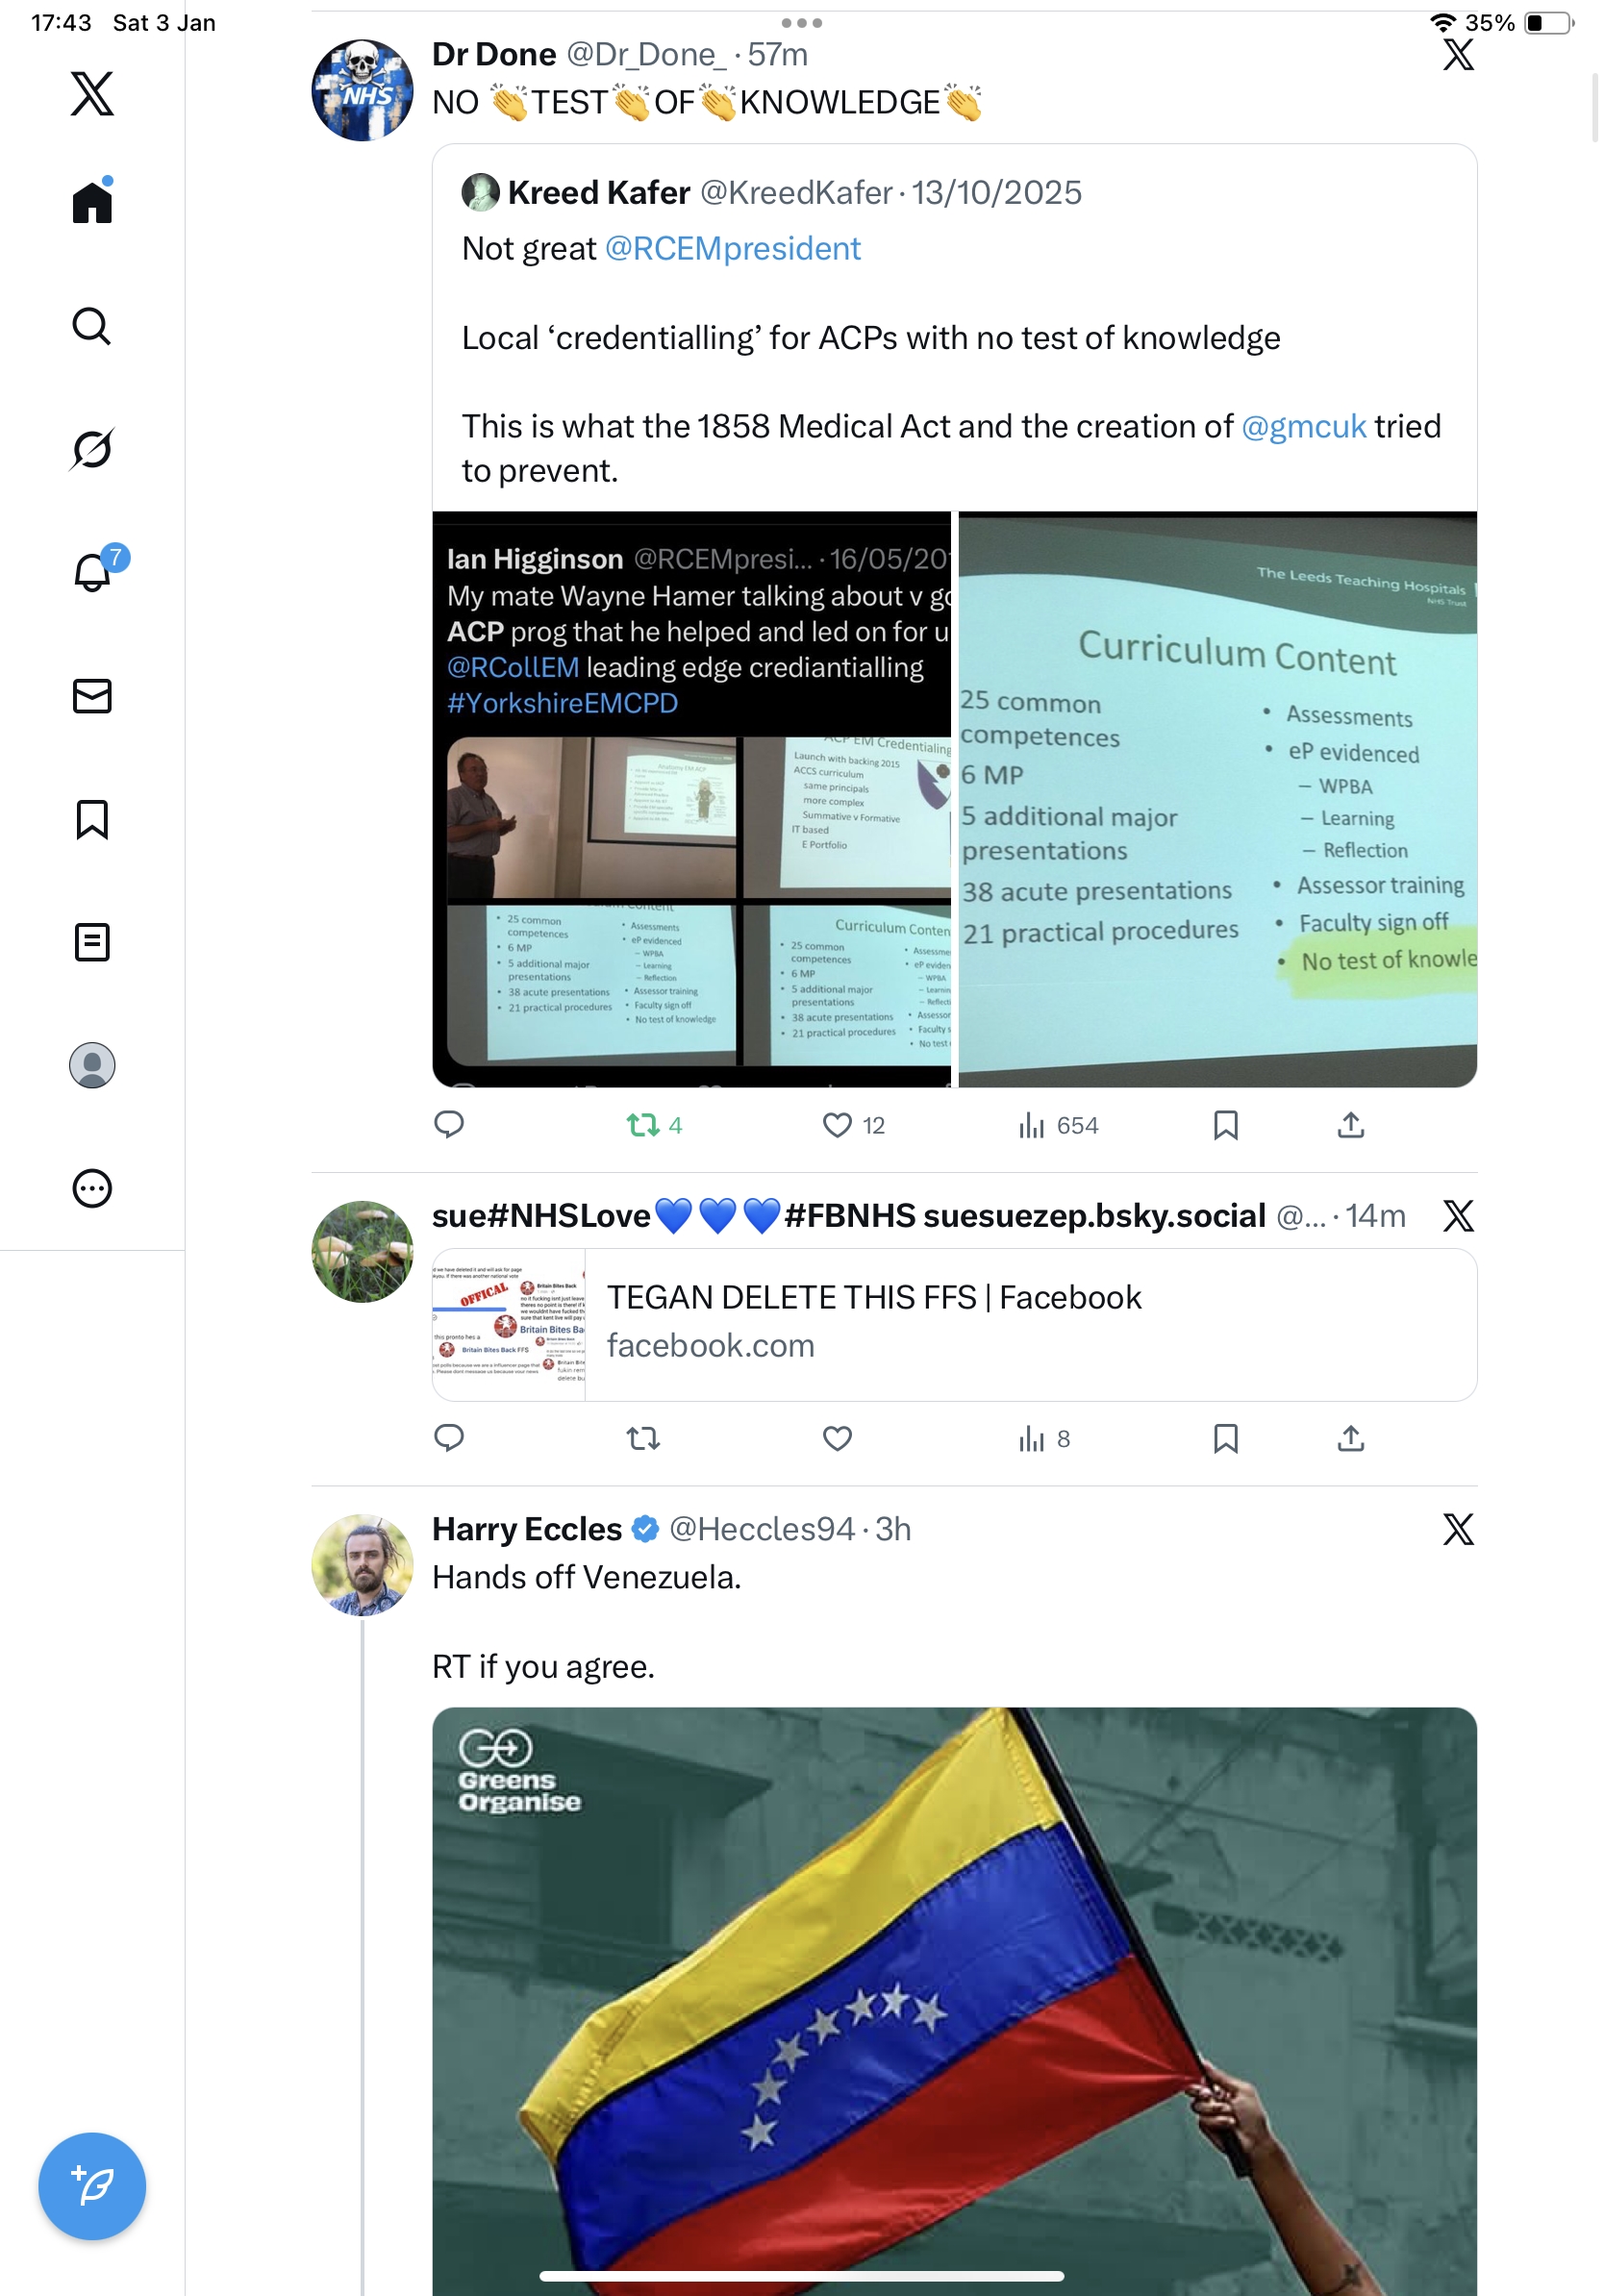Toggle like on Dr Done's post
1604x2296 pixels.
tap(853, 1125)
